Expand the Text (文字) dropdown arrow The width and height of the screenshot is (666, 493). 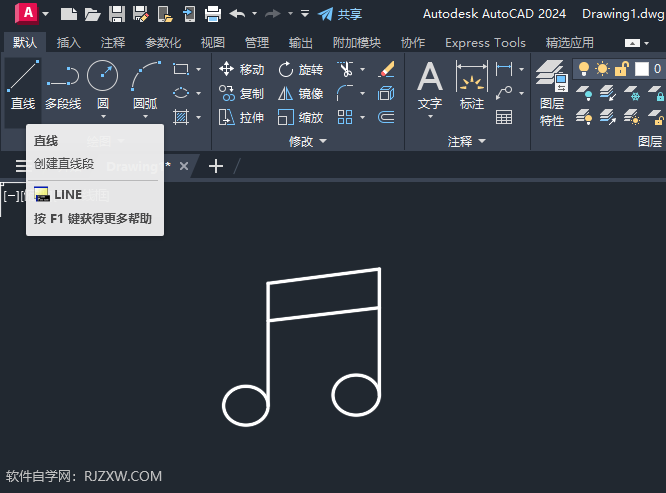pyautogui.click(x=430, y=116)
